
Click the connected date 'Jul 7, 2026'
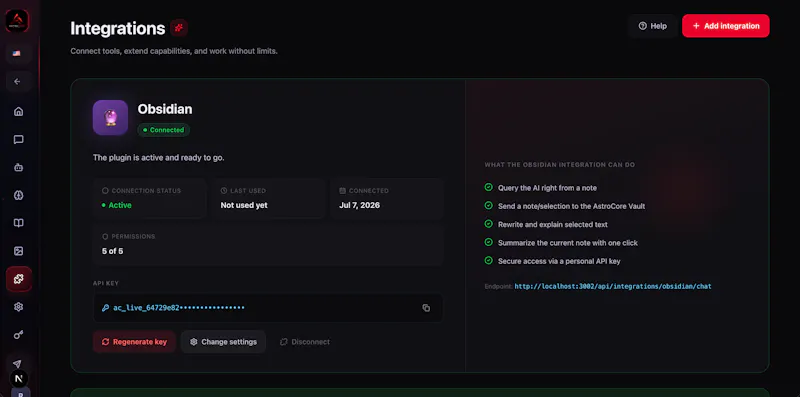tap(360, 205)
